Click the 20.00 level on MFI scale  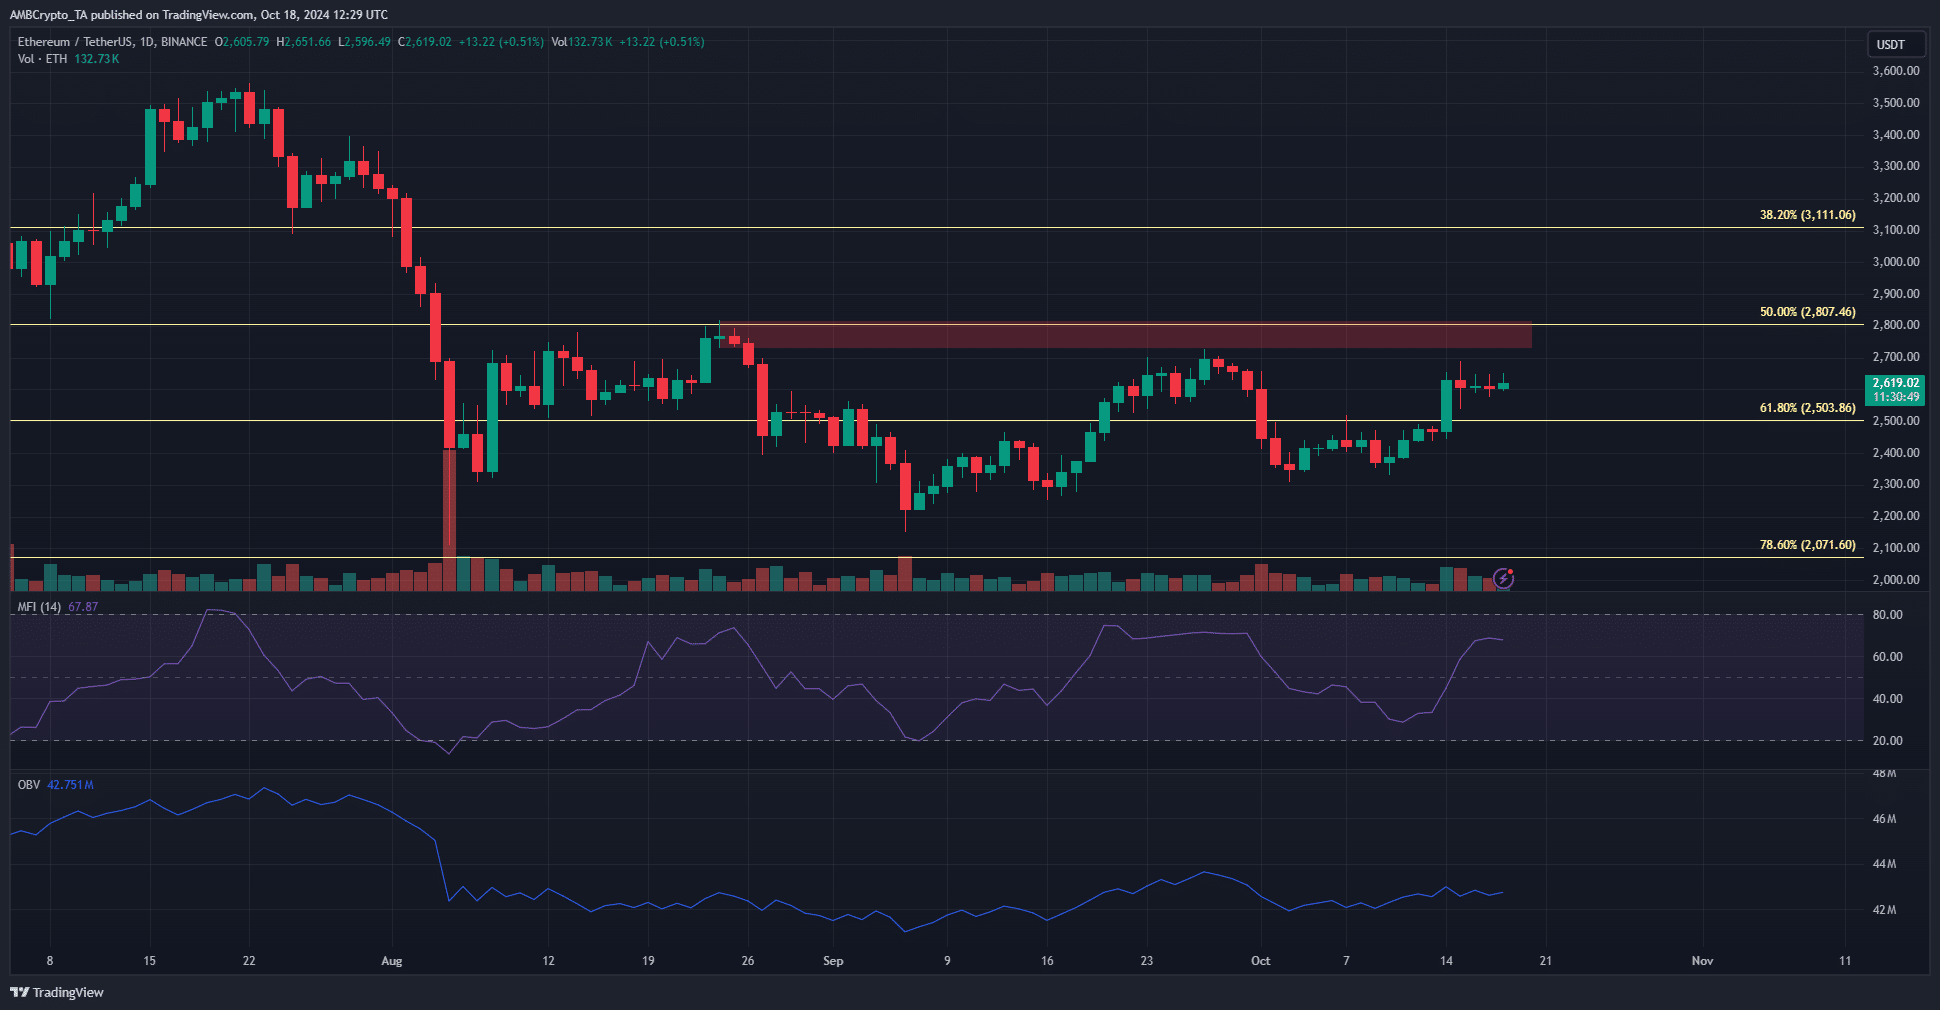tap(1888, 741)
